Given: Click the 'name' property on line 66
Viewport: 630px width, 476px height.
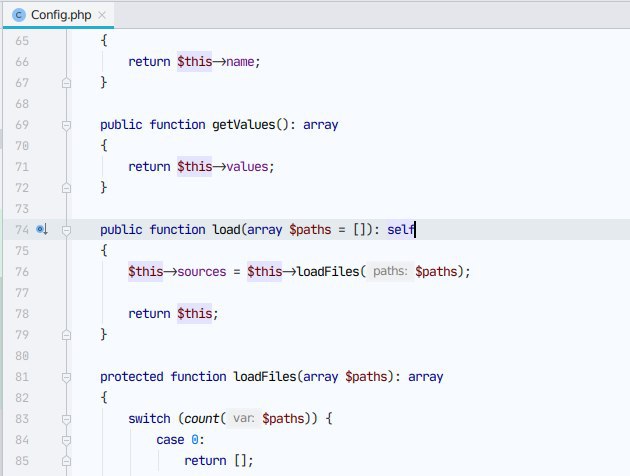Looking at the screenshot, I should (240, 62).
